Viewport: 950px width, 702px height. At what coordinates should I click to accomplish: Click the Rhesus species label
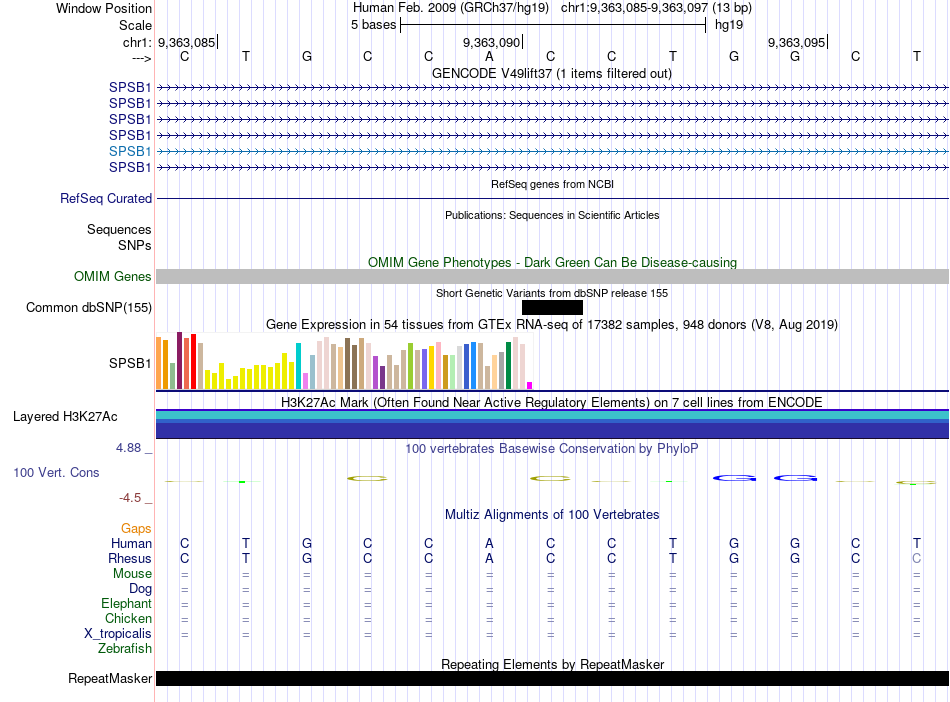pos(130,558)
